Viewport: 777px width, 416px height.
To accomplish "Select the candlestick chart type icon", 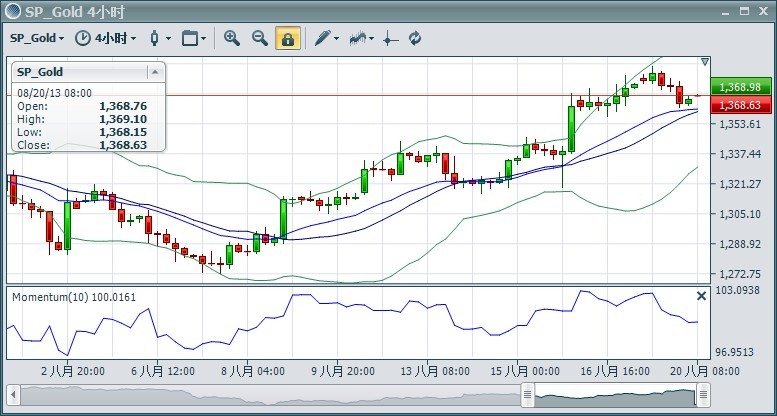I will click(155, 38).
